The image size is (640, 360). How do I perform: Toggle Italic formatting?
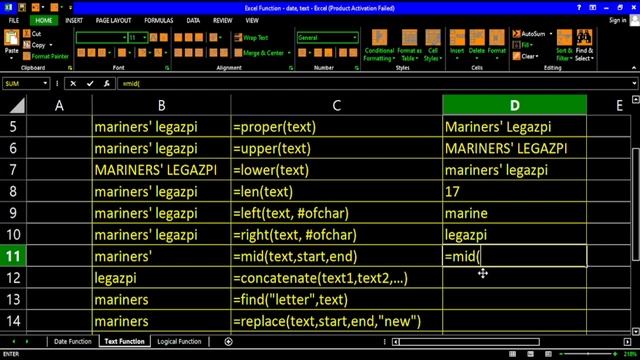pos(91,52)
